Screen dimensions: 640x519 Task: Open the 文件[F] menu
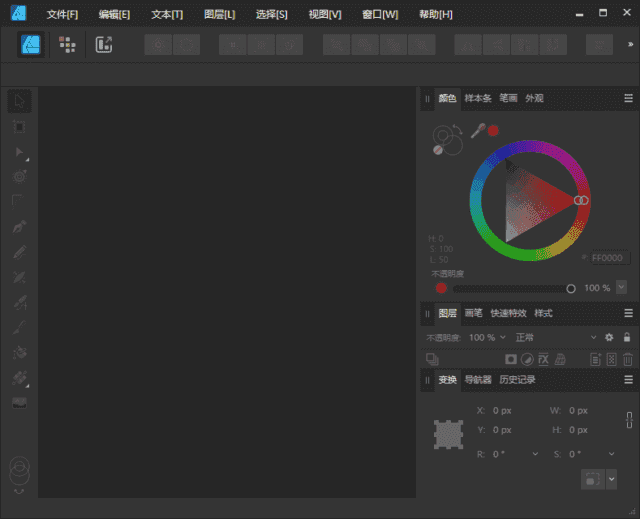62,14
